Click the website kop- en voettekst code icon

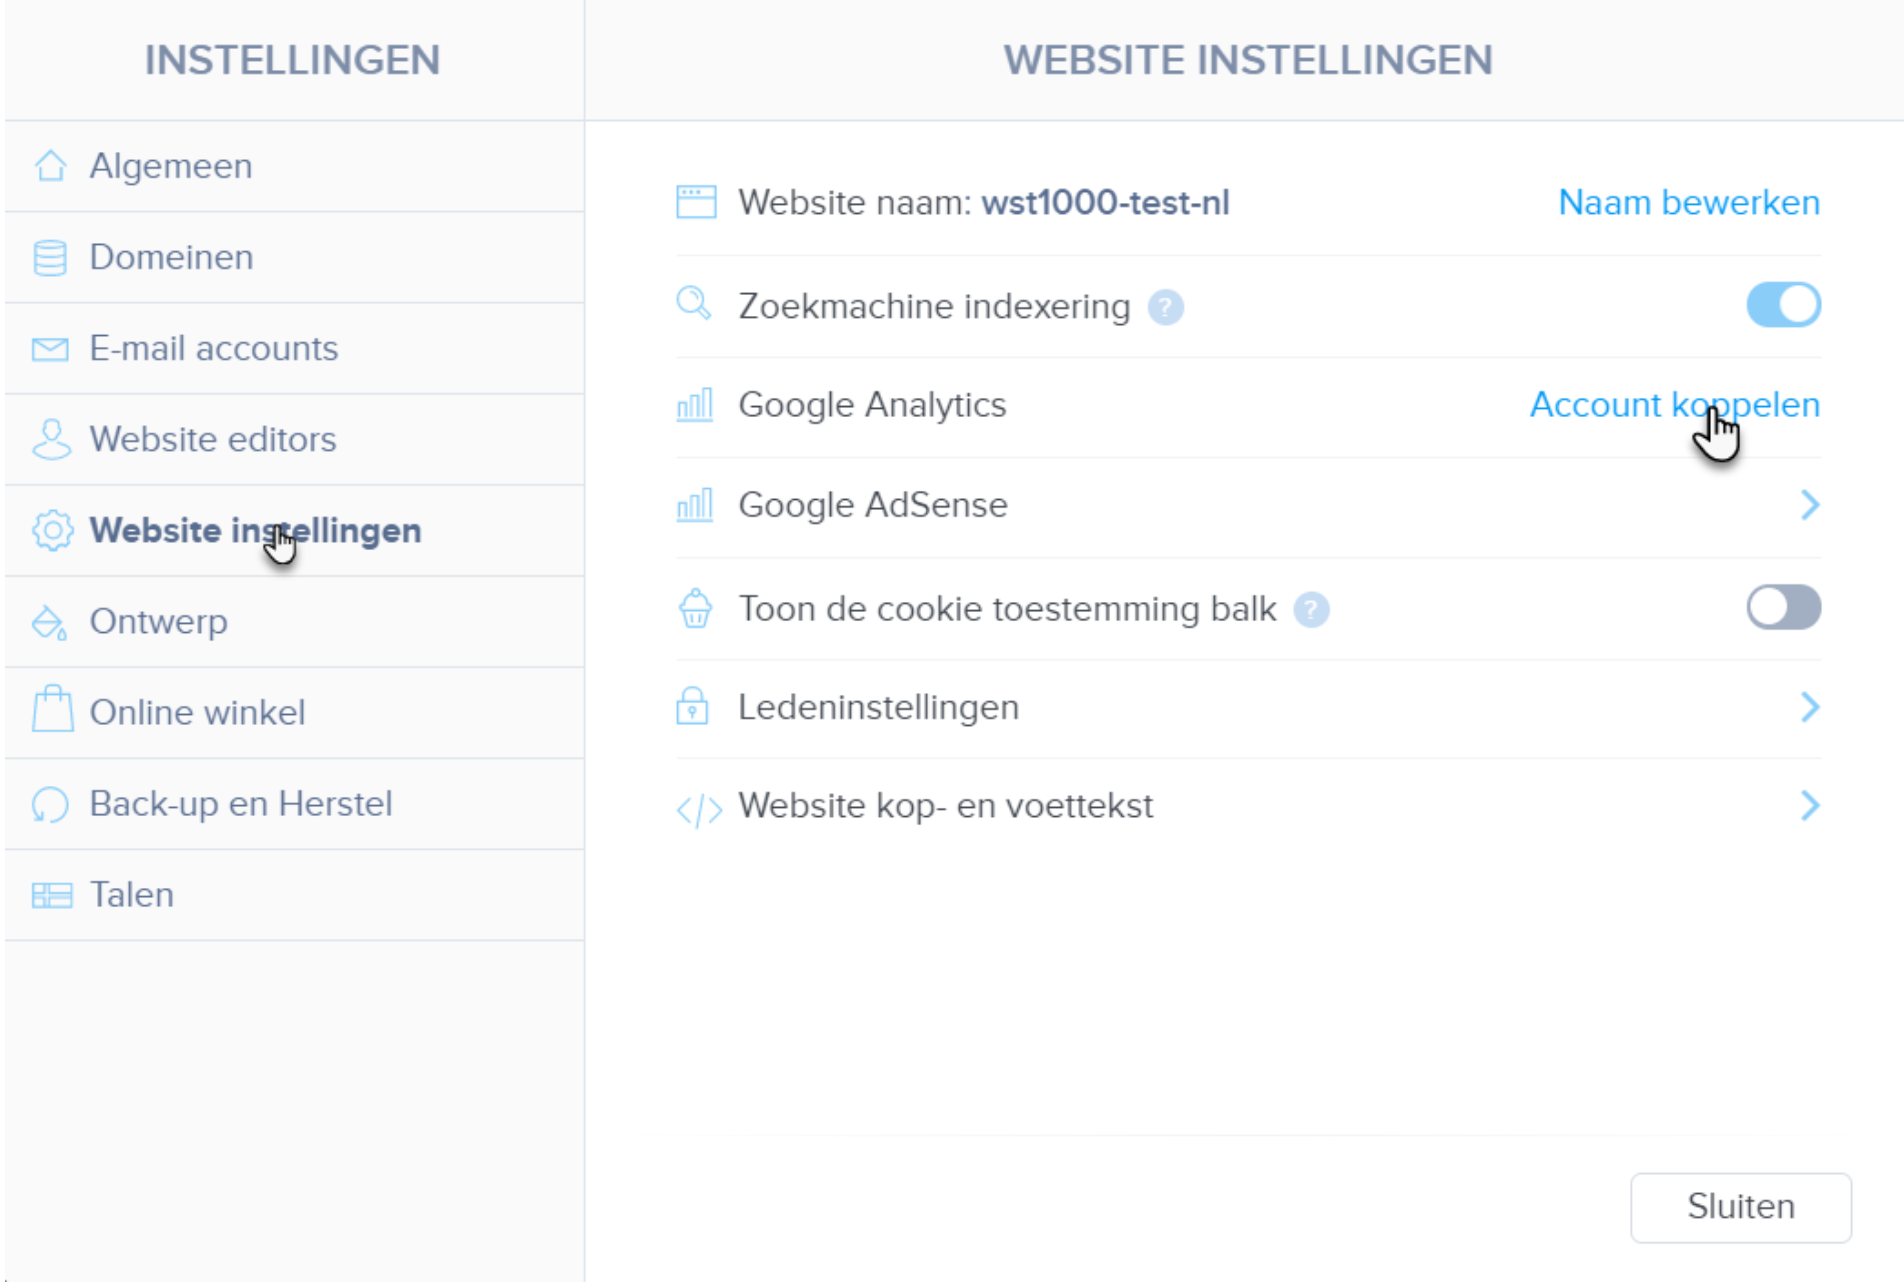tap(699, 805)
